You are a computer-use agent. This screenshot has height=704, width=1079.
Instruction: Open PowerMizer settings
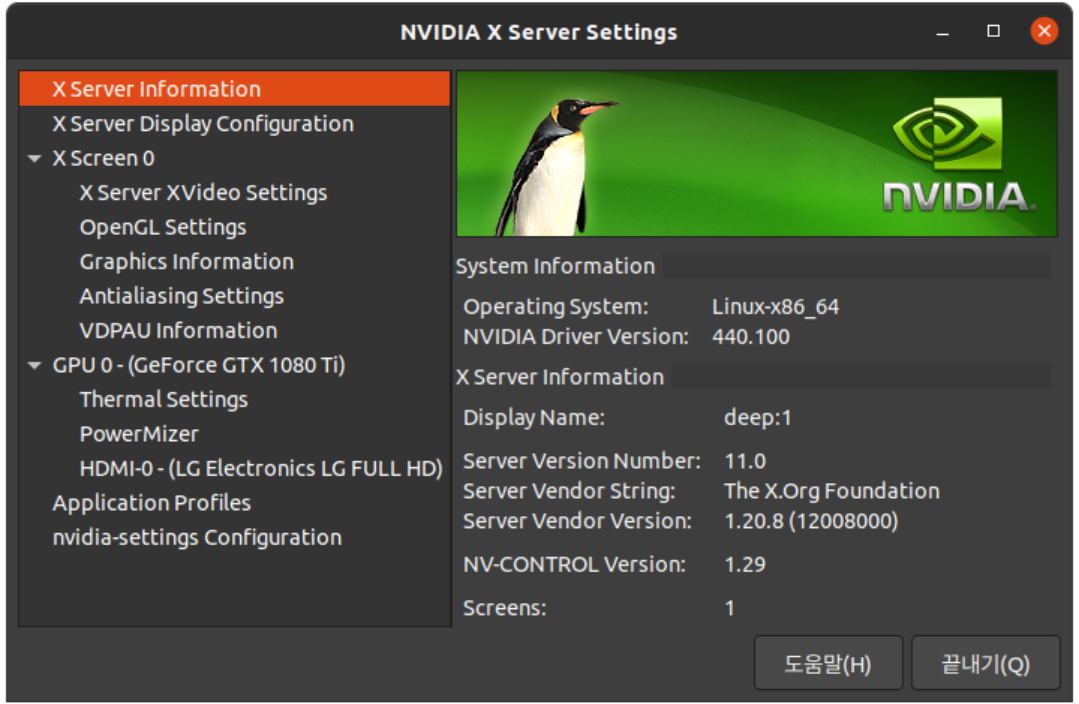coord(139,434)
